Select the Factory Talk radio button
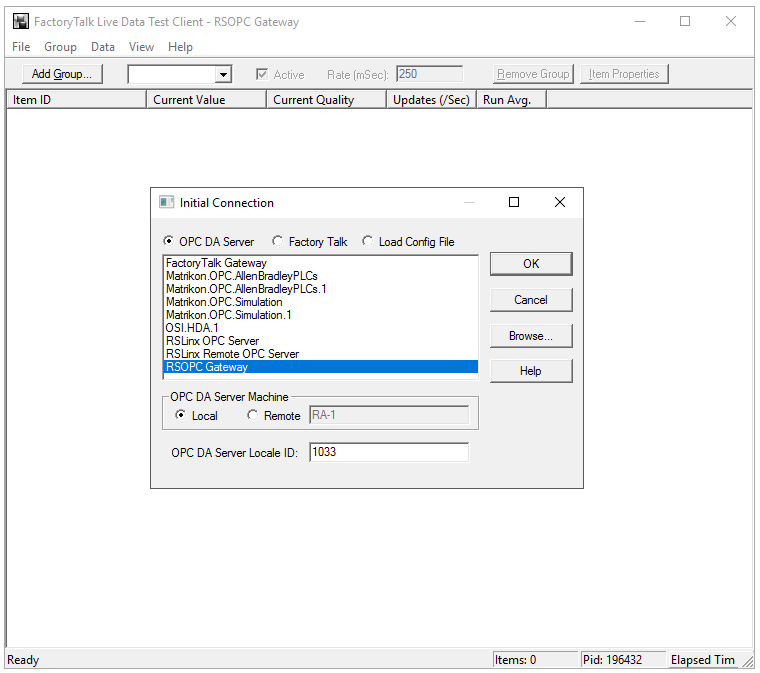Viewport: 760px width, 673px height. click(277, 241)
